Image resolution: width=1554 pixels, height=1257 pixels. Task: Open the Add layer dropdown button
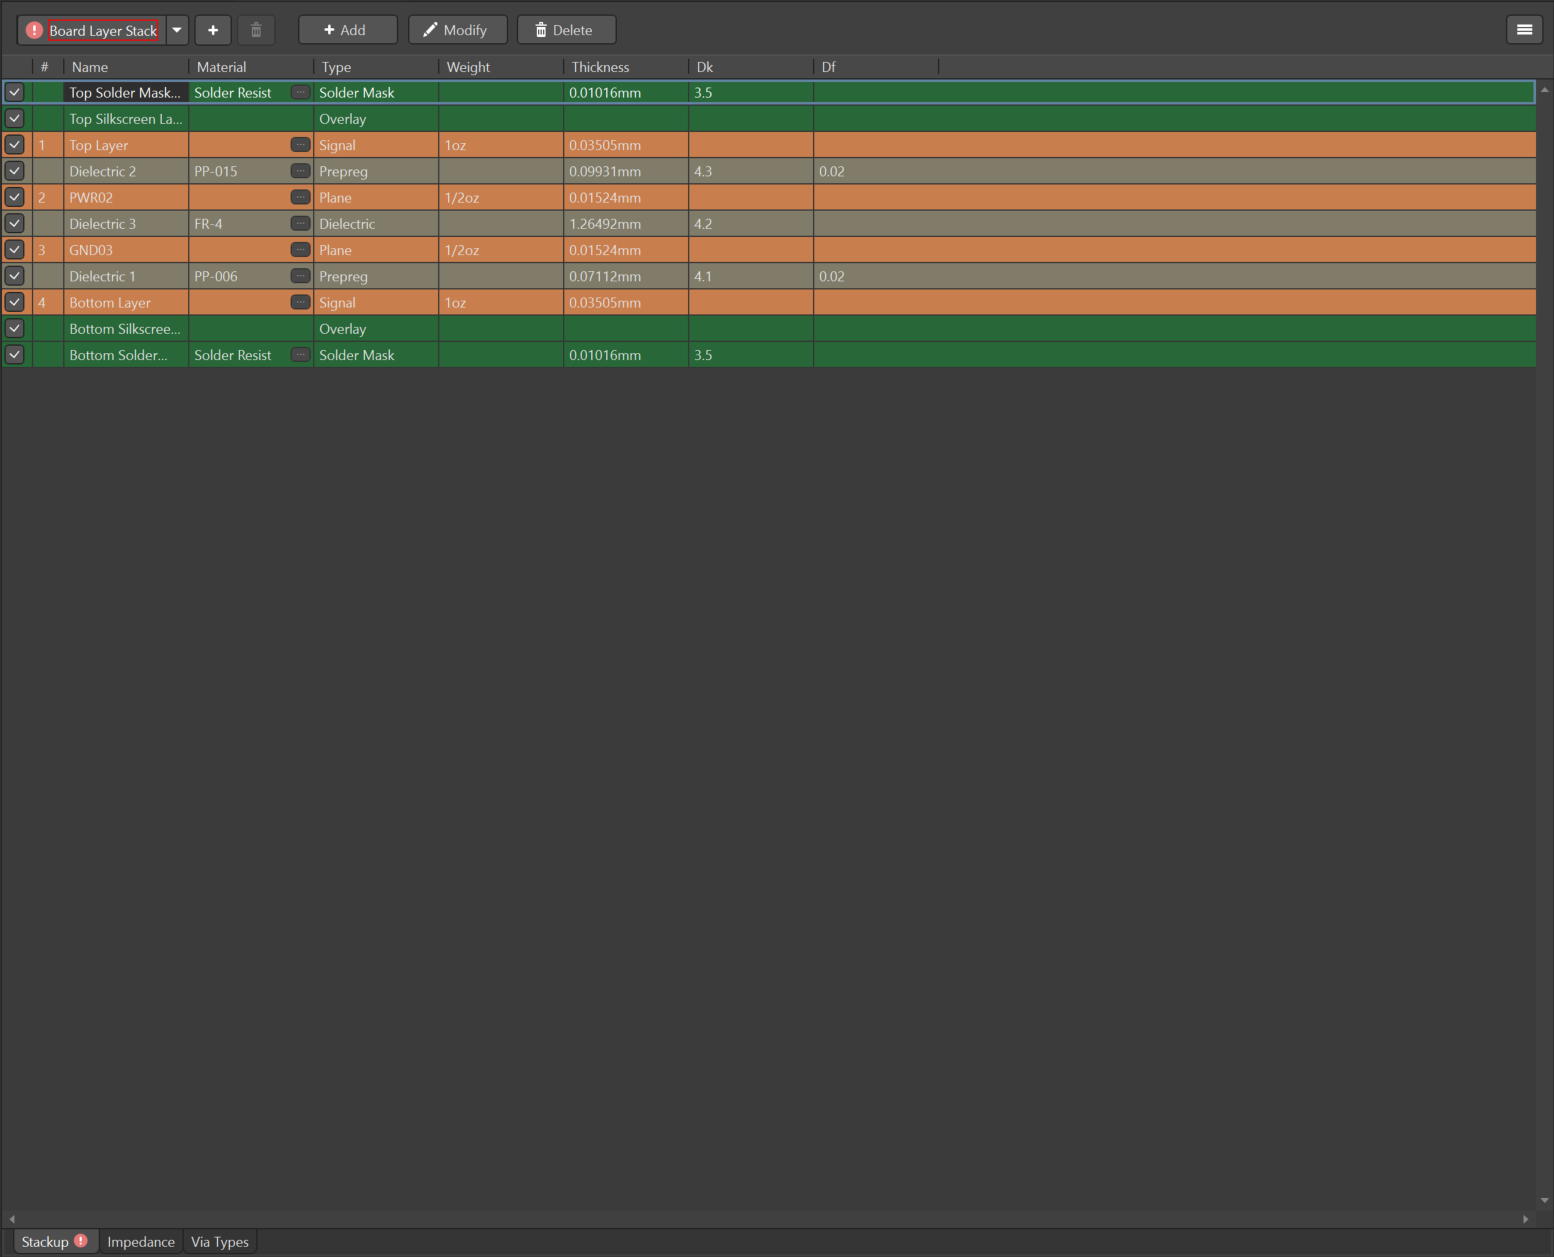click(347, 30)
